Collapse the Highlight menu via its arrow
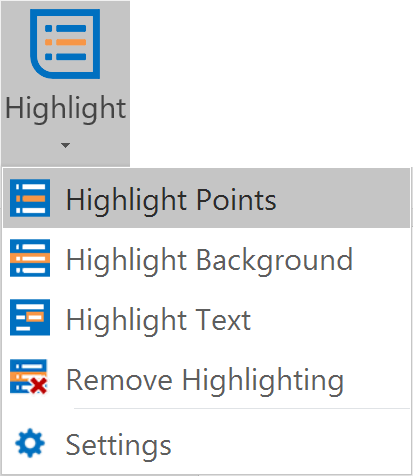Image resolution: width=413 pixels, height=476 pixels. [65, 145]
